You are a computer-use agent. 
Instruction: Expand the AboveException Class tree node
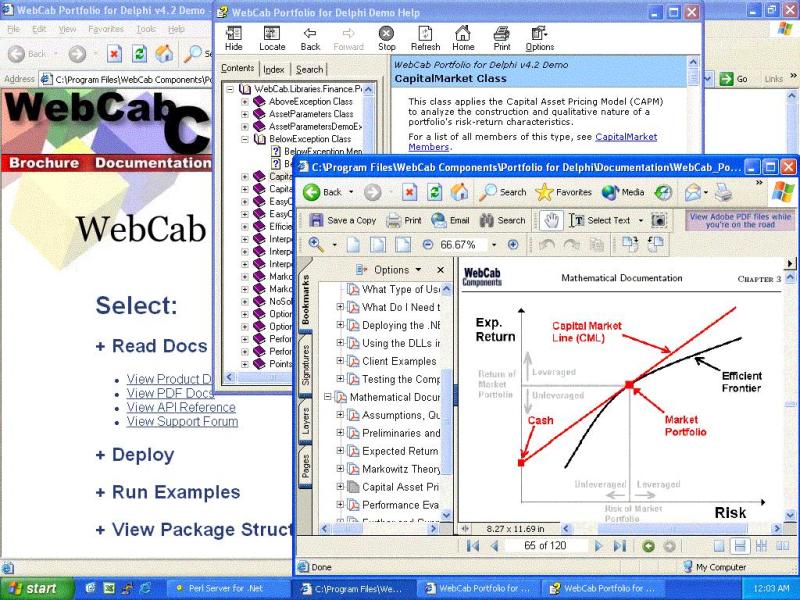point(245,102)
